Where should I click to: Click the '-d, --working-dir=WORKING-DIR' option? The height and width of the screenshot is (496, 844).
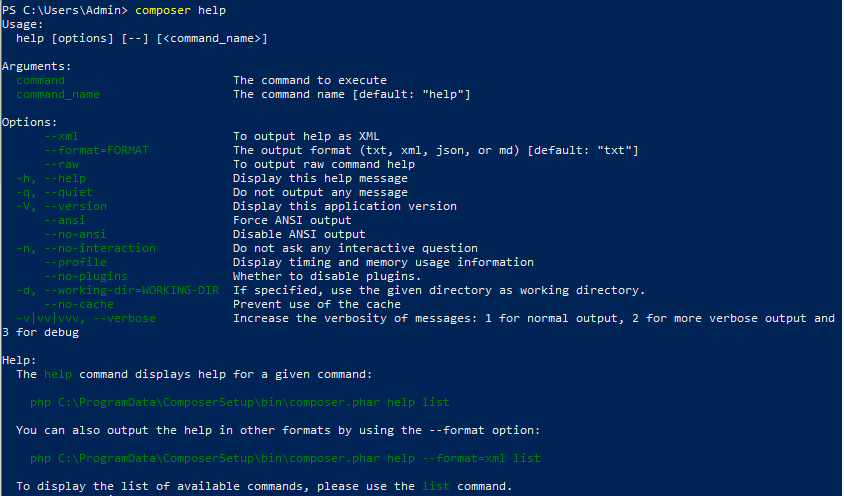pos(117,290)
